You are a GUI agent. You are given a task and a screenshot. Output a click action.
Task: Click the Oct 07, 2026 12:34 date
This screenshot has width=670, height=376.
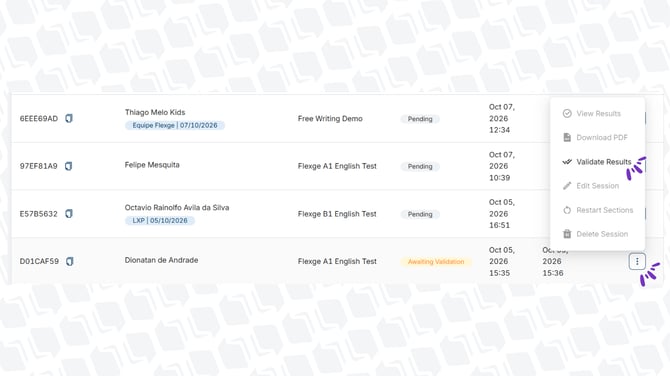(x=502, y=118)
